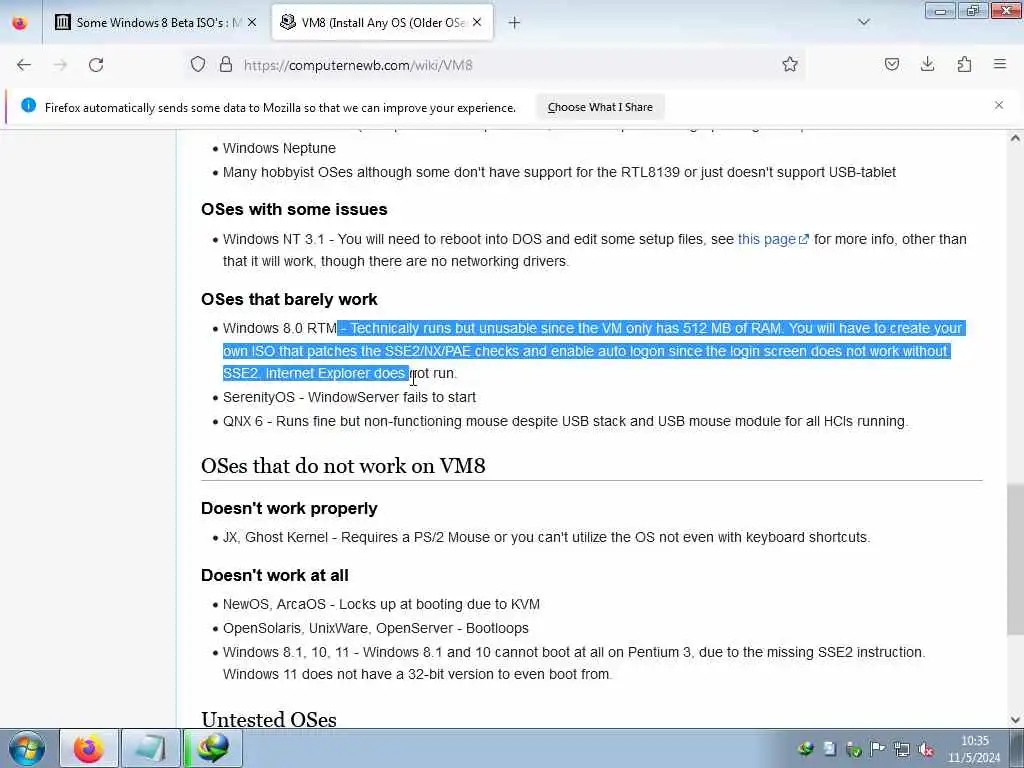Click the scrollbar up arrow

click(x=1015, y=138)
